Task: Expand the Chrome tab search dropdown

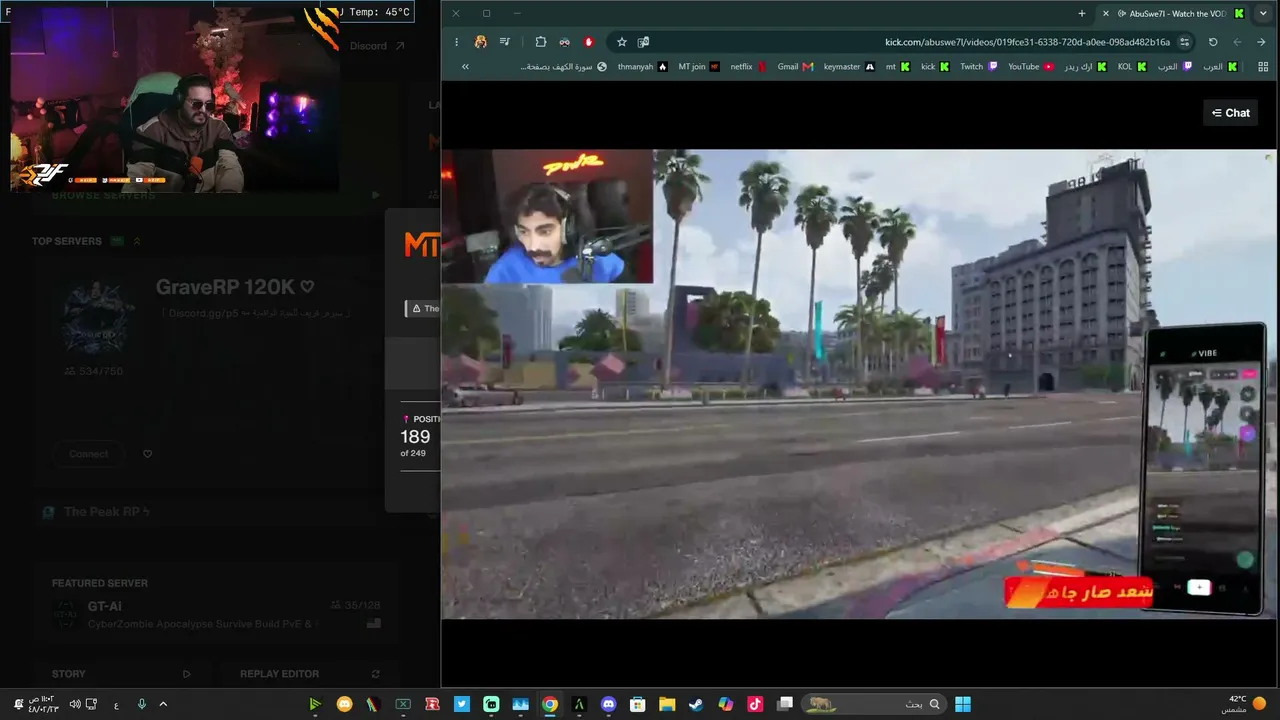Action: [x=1263, y=13]
